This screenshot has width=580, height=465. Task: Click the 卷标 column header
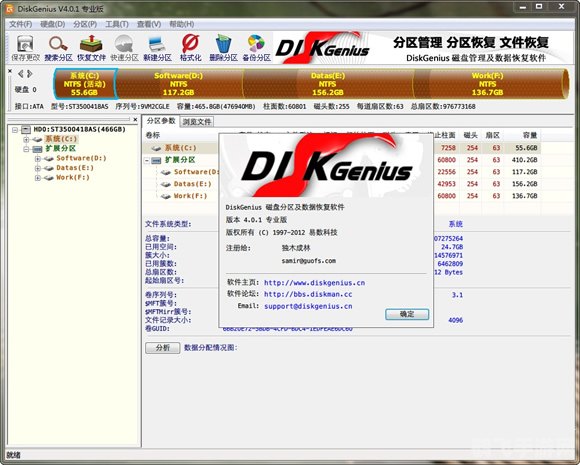tap(153, 135)
